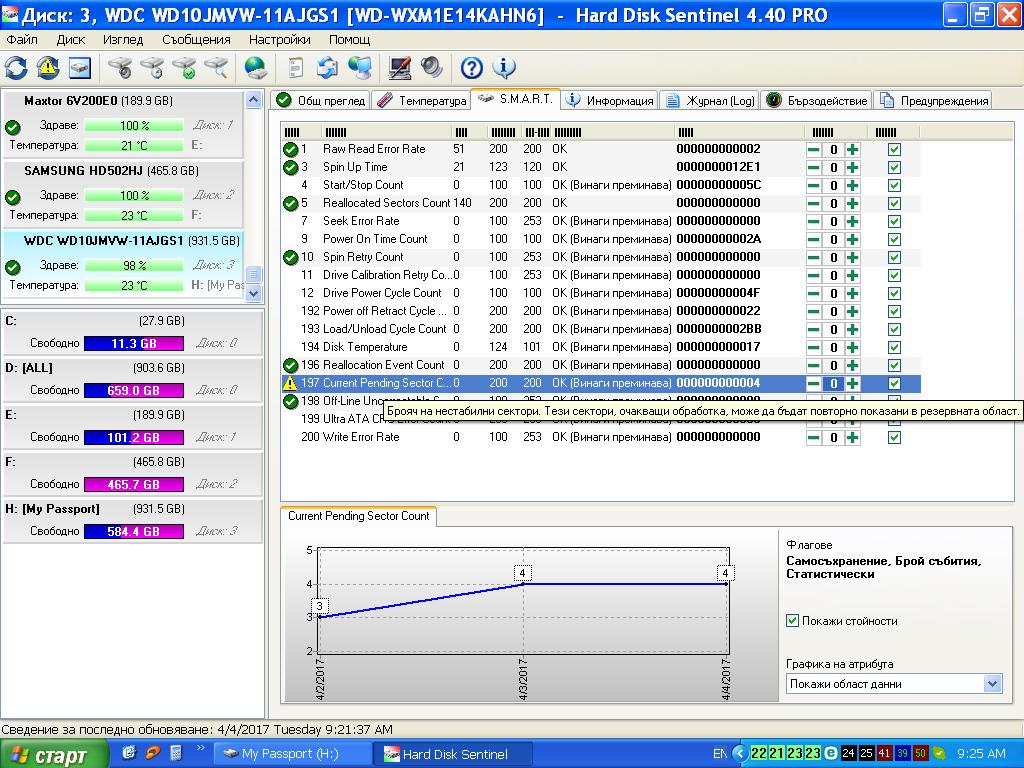
Task: Click the Windows старт button
Action: click(50, 754)
